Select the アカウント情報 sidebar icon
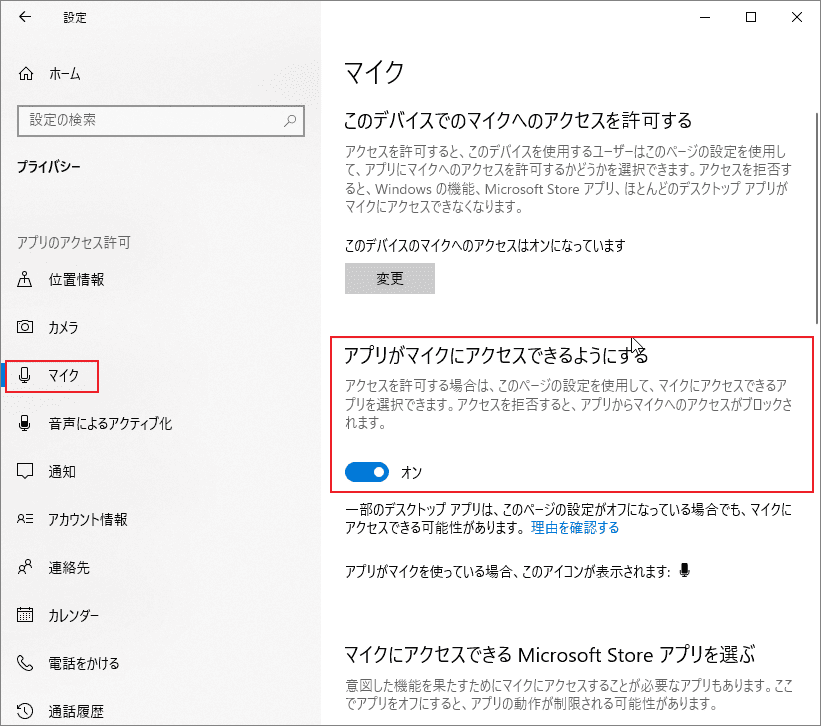Screen dimensions: 821x726 coord(25,519)
